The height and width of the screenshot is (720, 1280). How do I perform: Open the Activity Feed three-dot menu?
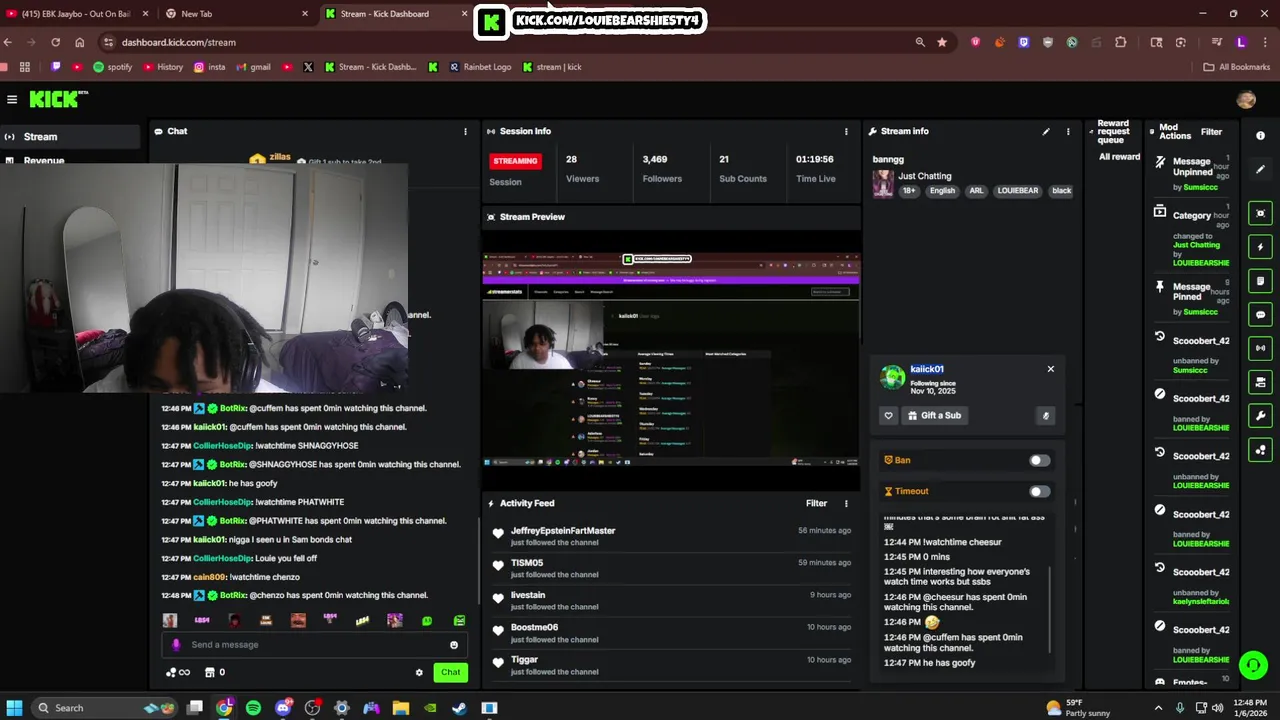[x=846, y=503]
